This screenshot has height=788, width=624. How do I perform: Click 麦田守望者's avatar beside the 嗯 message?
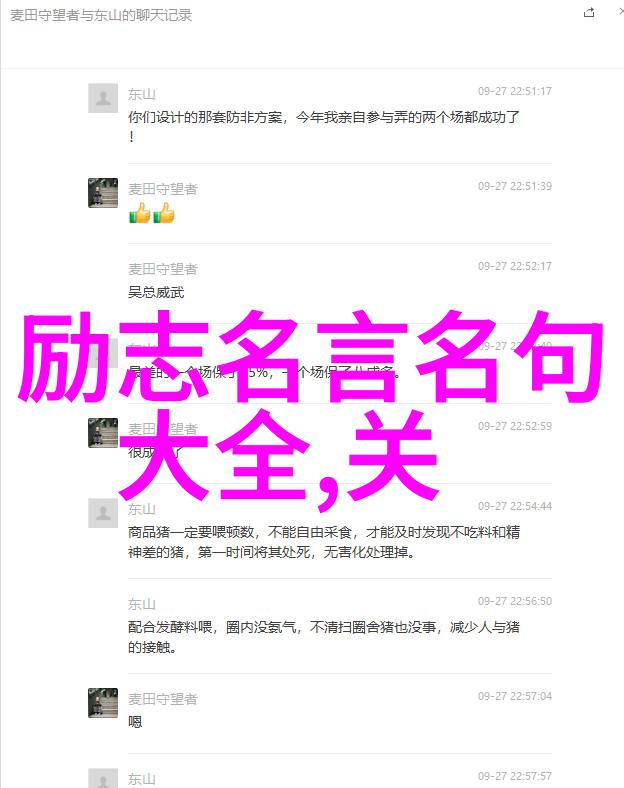click(103, 703)
